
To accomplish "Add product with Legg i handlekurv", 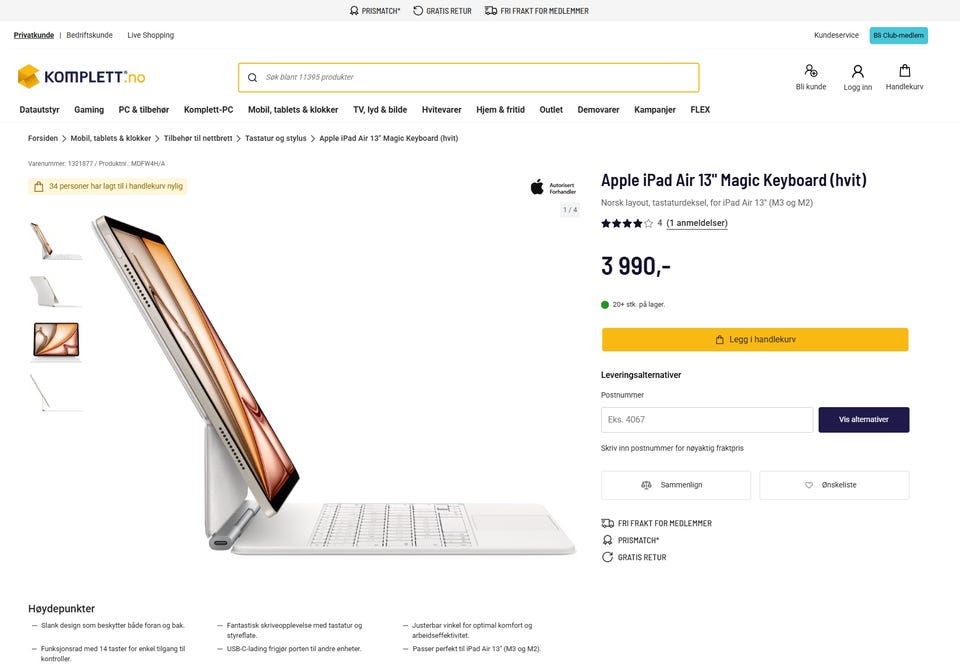I will [x=755, y=340].
